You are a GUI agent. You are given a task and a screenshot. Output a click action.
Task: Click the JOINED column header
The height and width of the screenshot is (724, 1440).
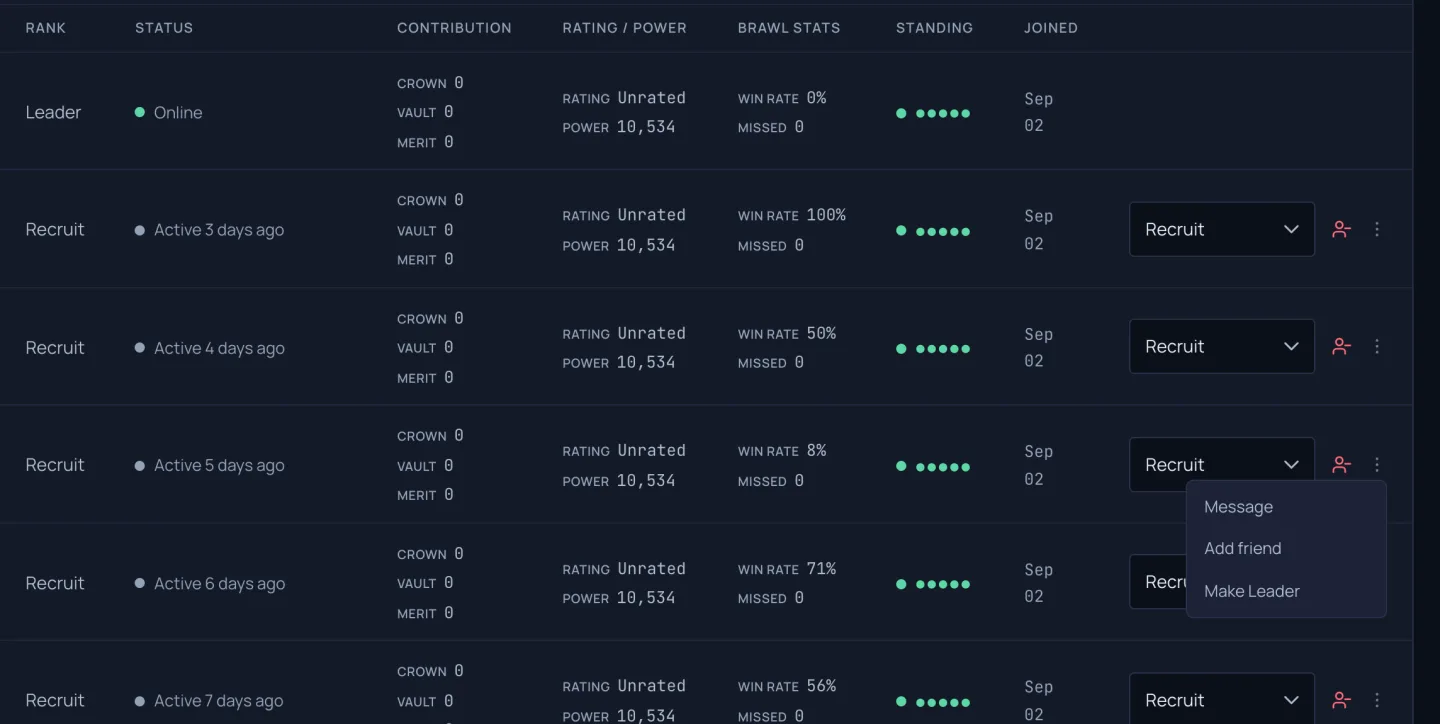tap(1051, 28)
